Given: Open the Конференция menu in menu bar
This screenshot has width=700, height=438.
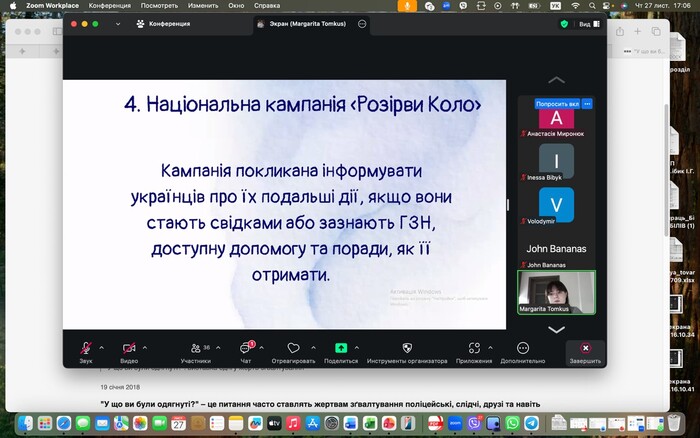Looking at the screenshot, I should coord(110,5).
